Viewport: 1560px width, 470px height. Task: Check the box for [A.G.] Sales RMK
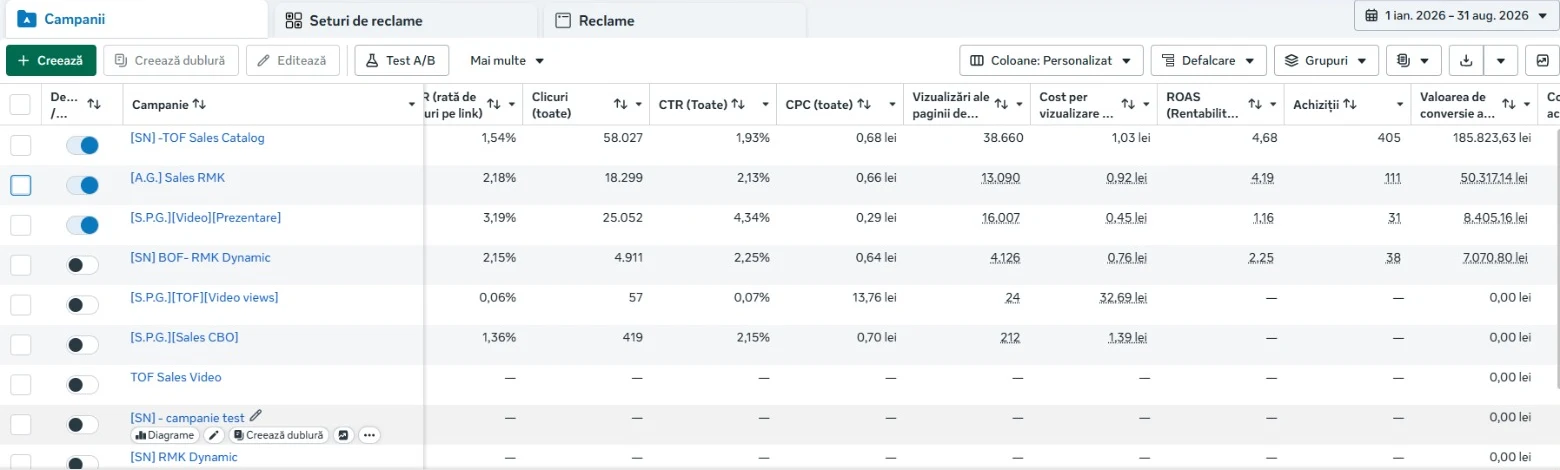click(20, 185)
